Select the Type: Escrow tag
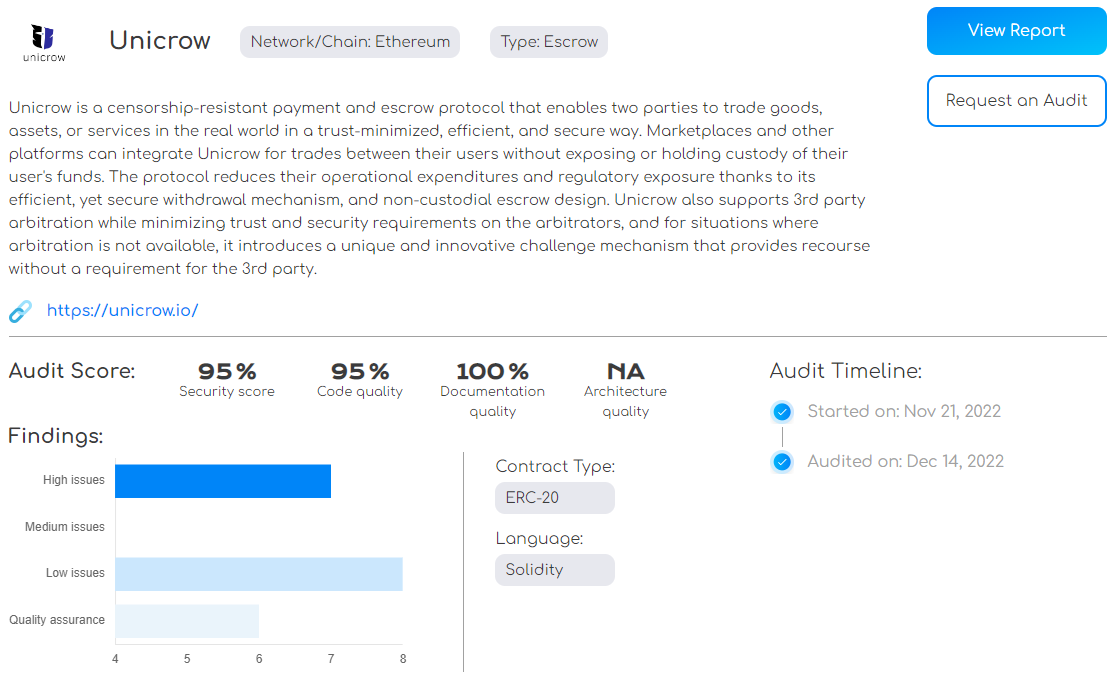 coord(548,41)
